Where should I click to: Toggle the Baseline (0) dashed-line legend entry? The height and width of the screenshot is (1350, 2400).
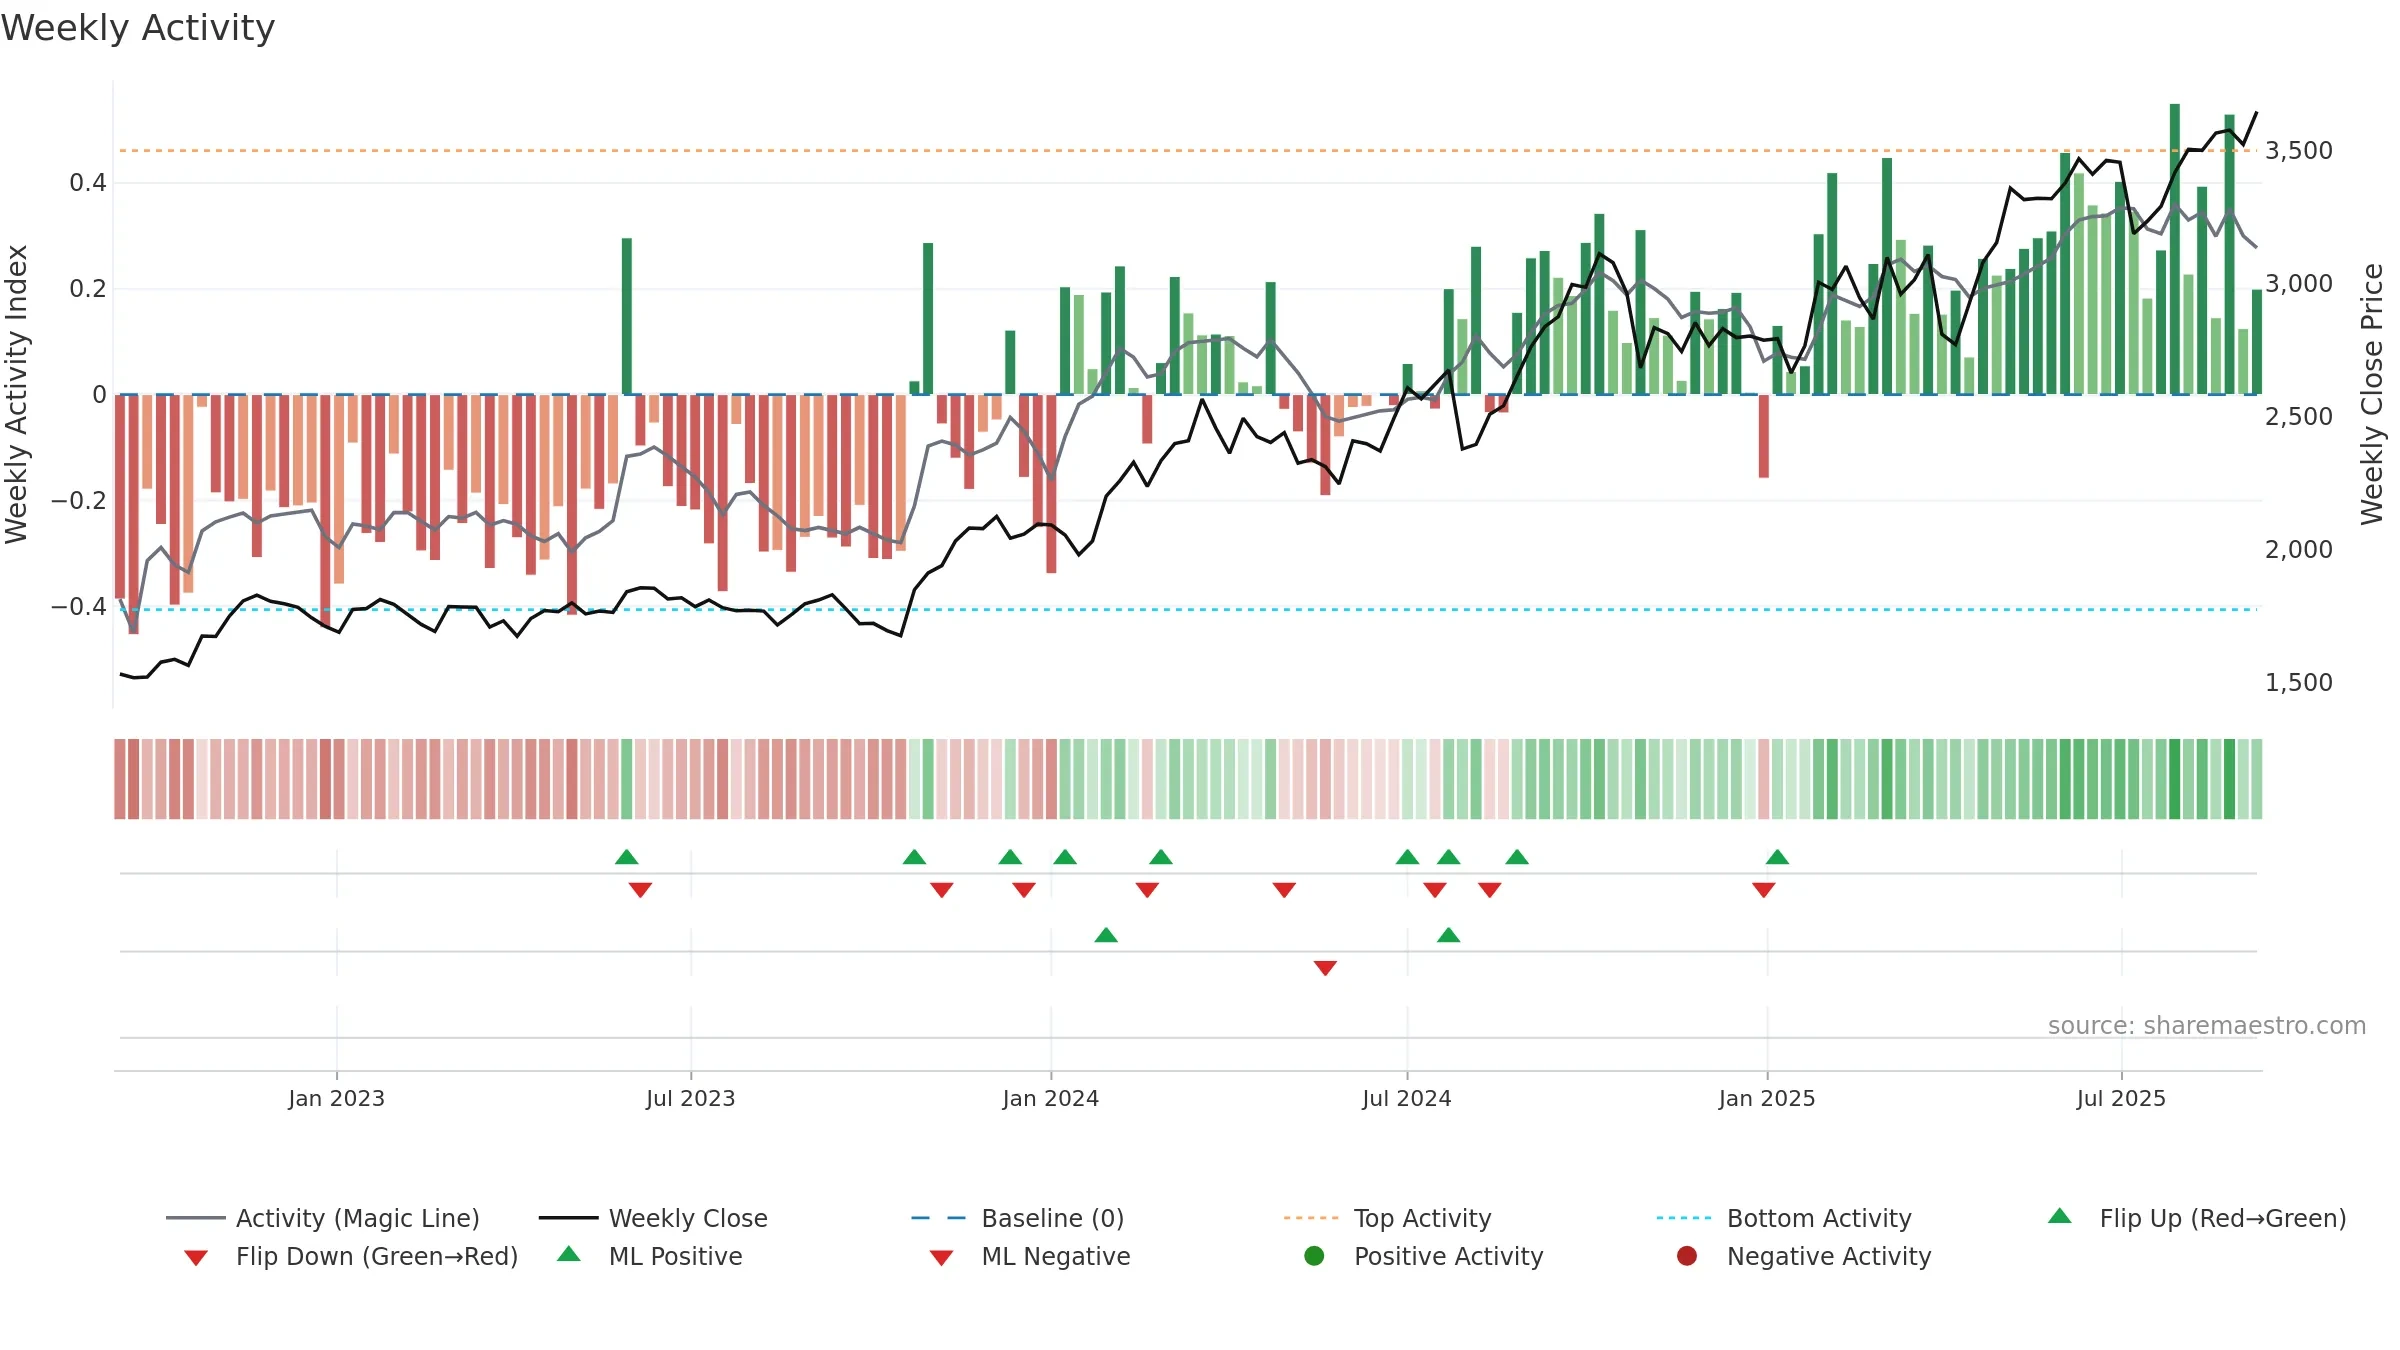(1018, 1218)
